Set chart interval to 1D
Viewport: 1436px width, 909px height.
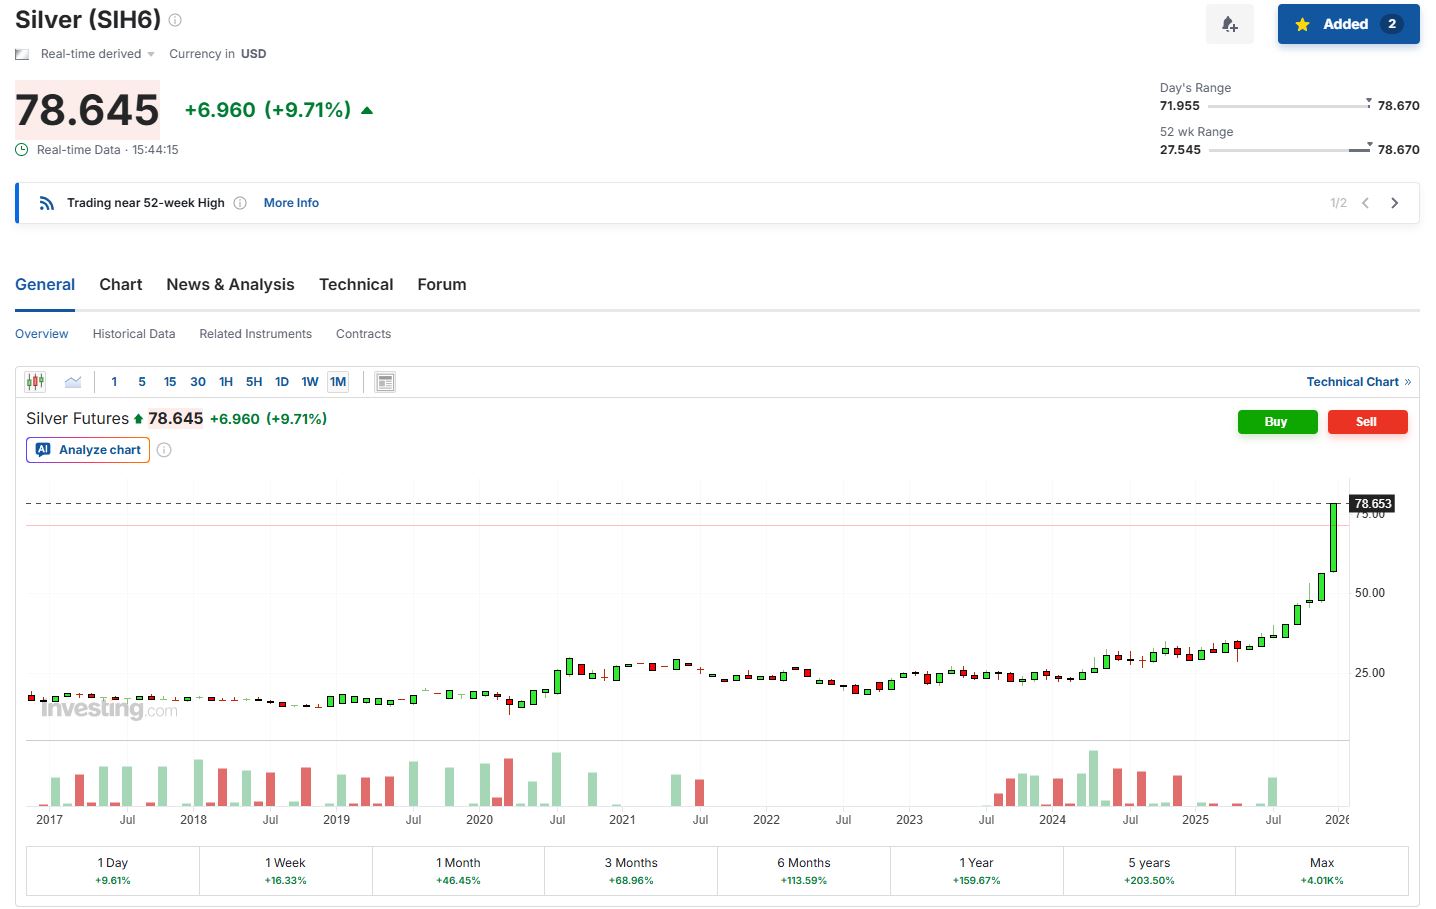(x=282, y=382)
